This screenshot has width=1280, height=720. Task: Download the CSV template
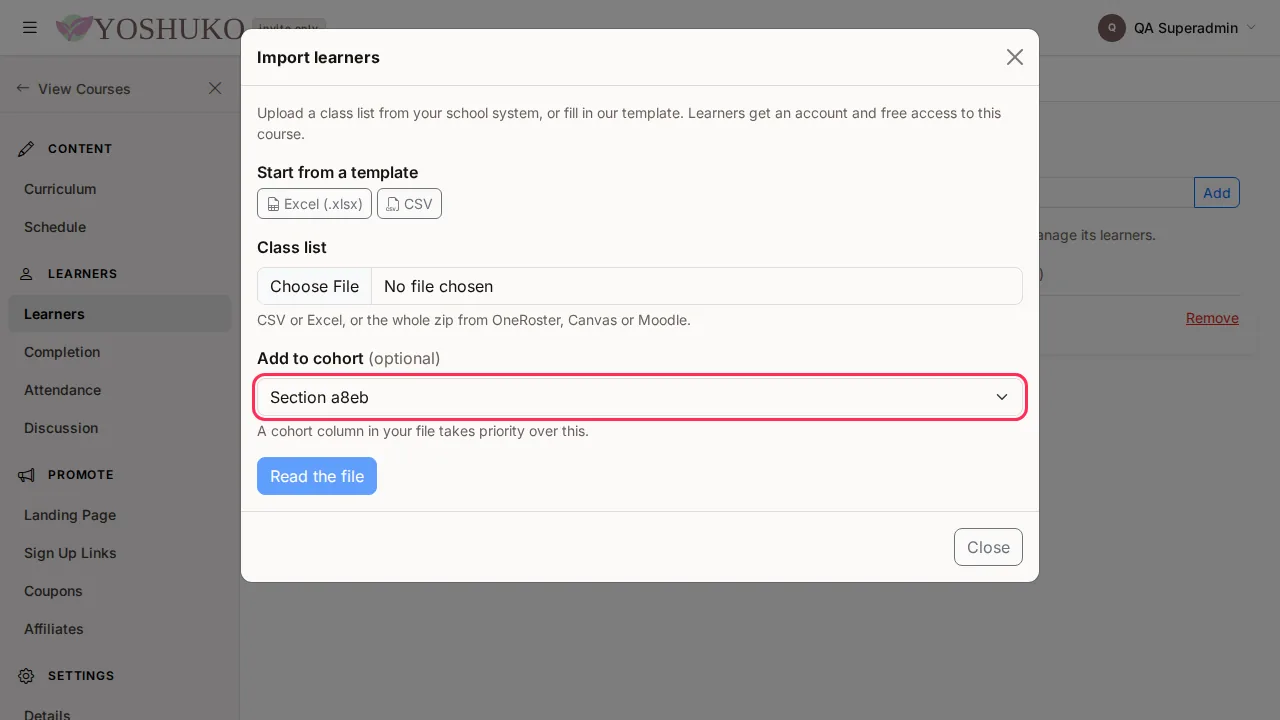[409, 204]
